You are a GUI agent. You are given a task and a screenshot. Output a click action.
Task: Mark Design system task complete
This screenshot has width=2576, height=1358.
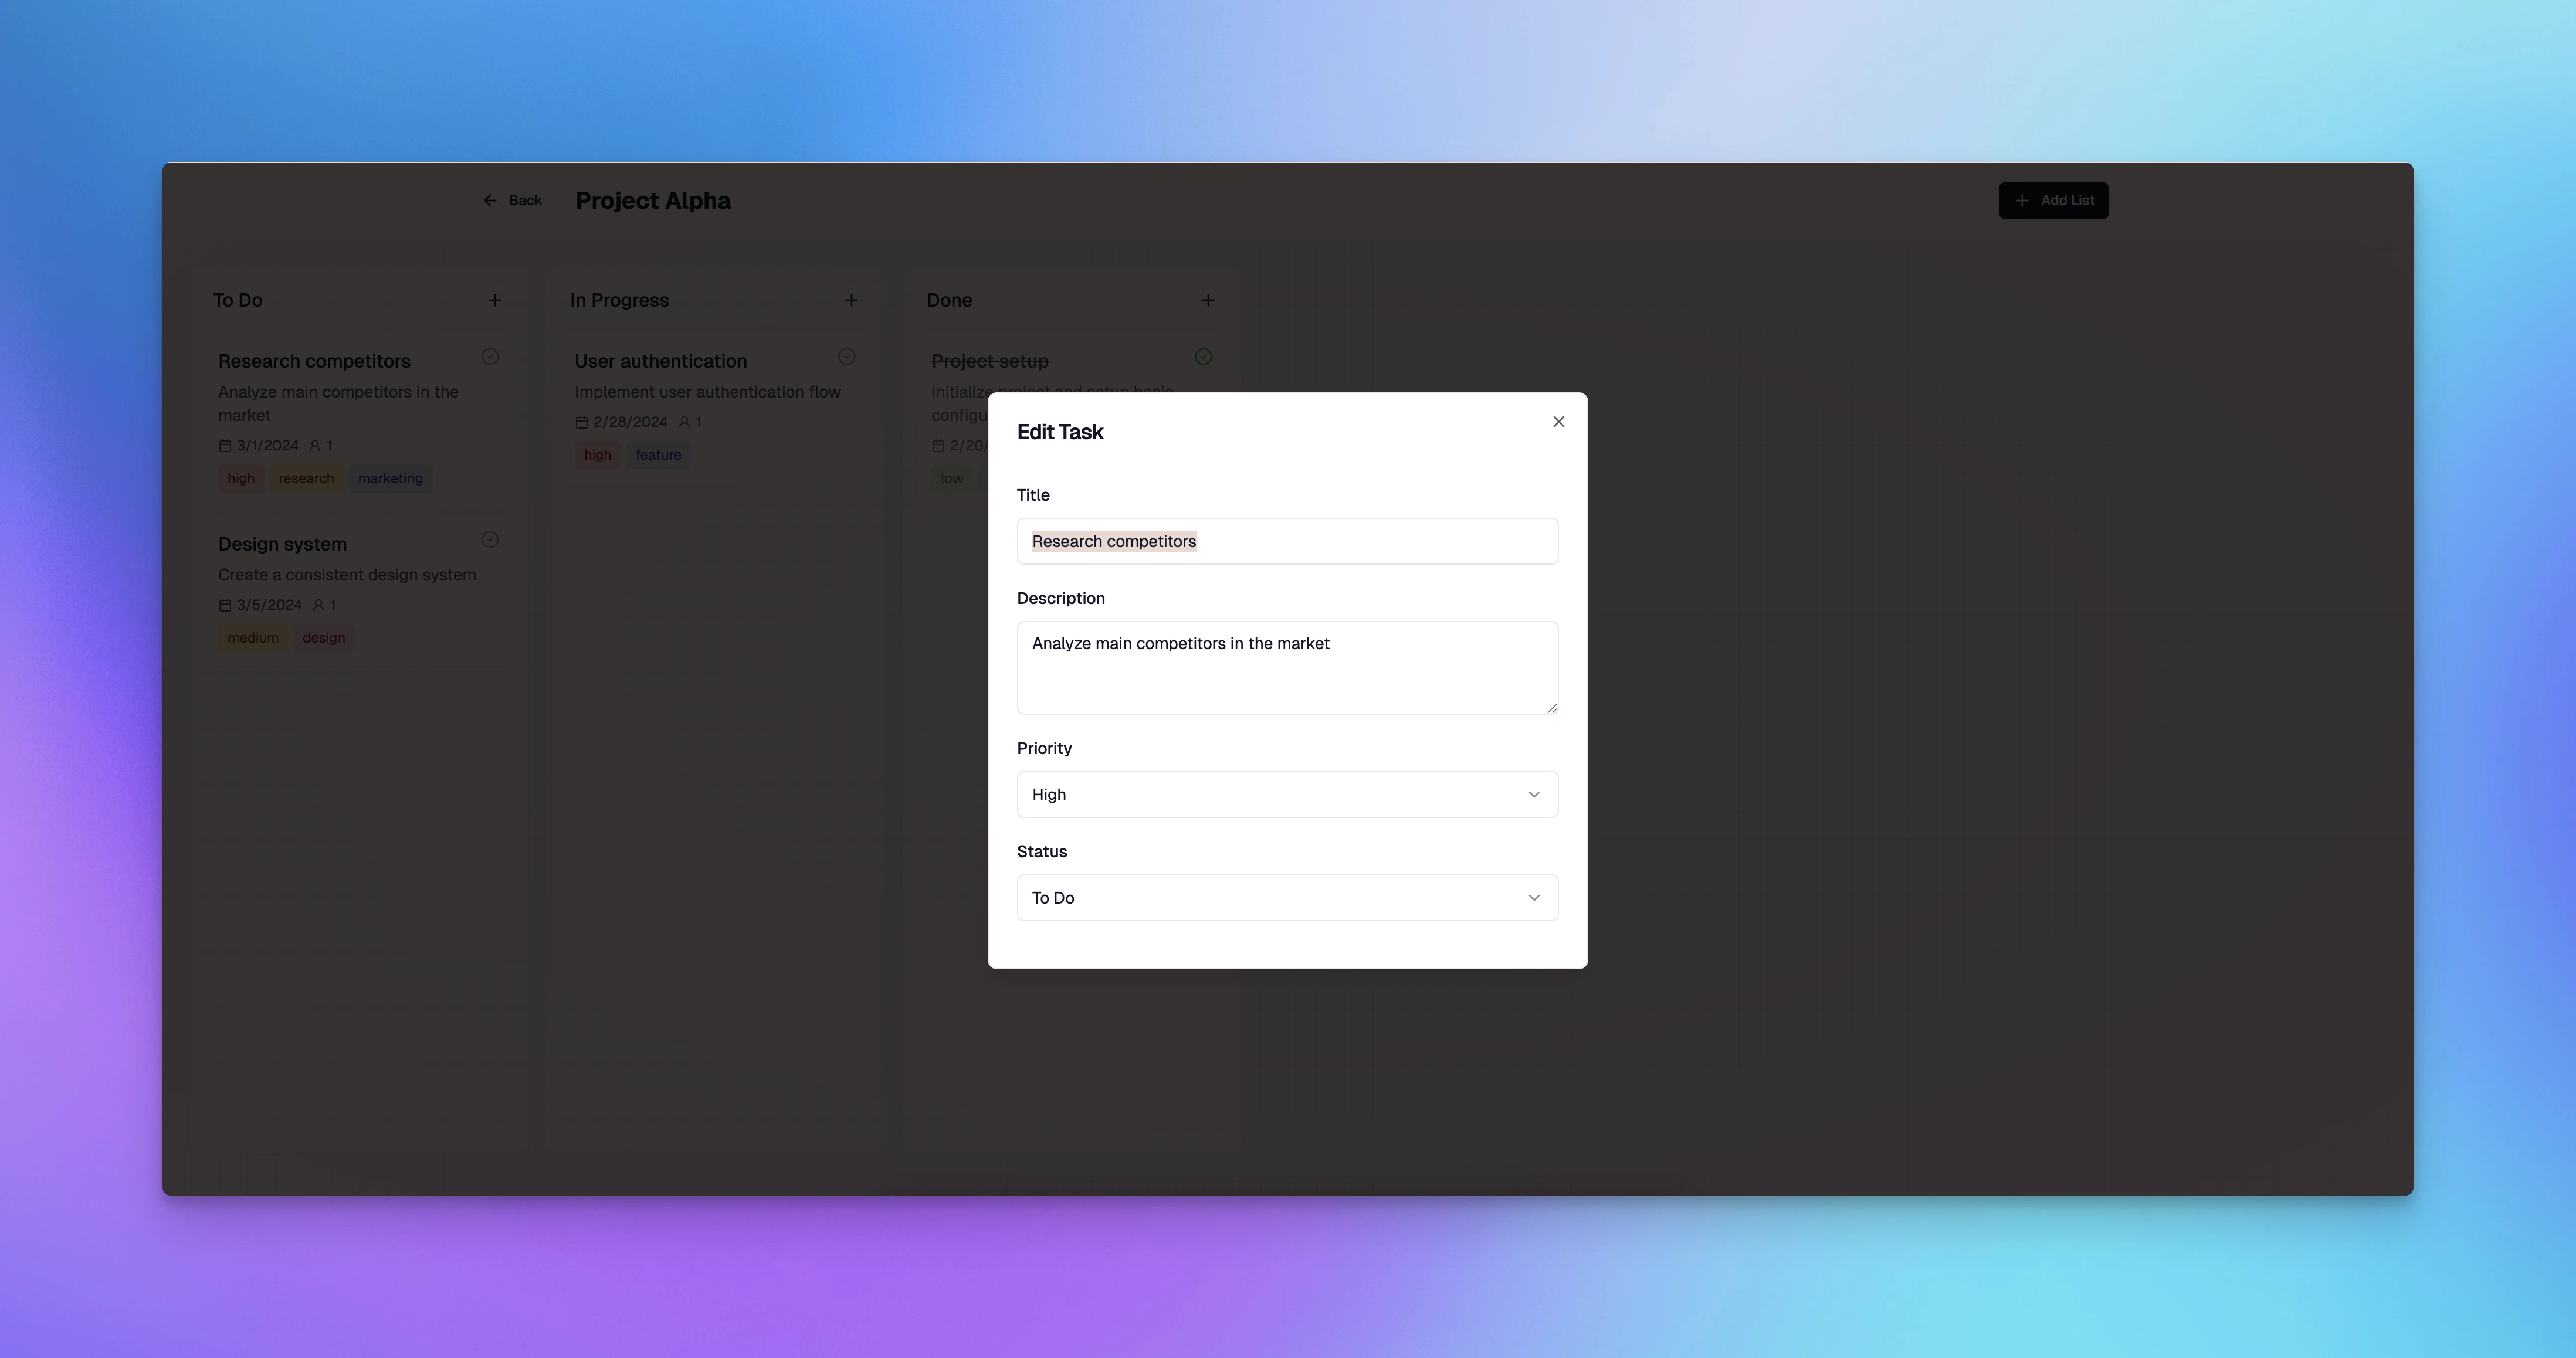(x=490, y=540)
